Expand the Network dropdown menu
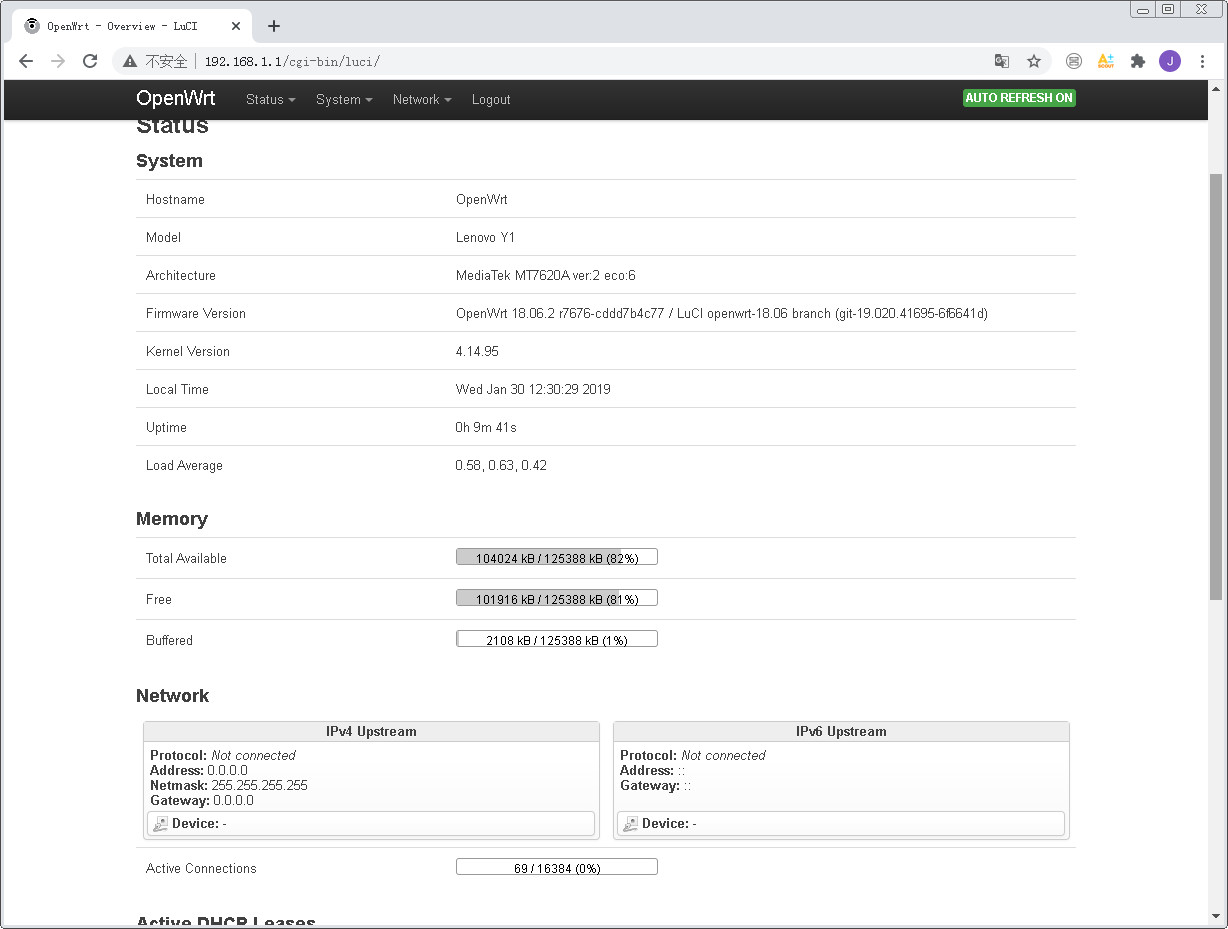The height and width of the screenshot is (929, 1228). pyautogui.click(x=422, y=100)
